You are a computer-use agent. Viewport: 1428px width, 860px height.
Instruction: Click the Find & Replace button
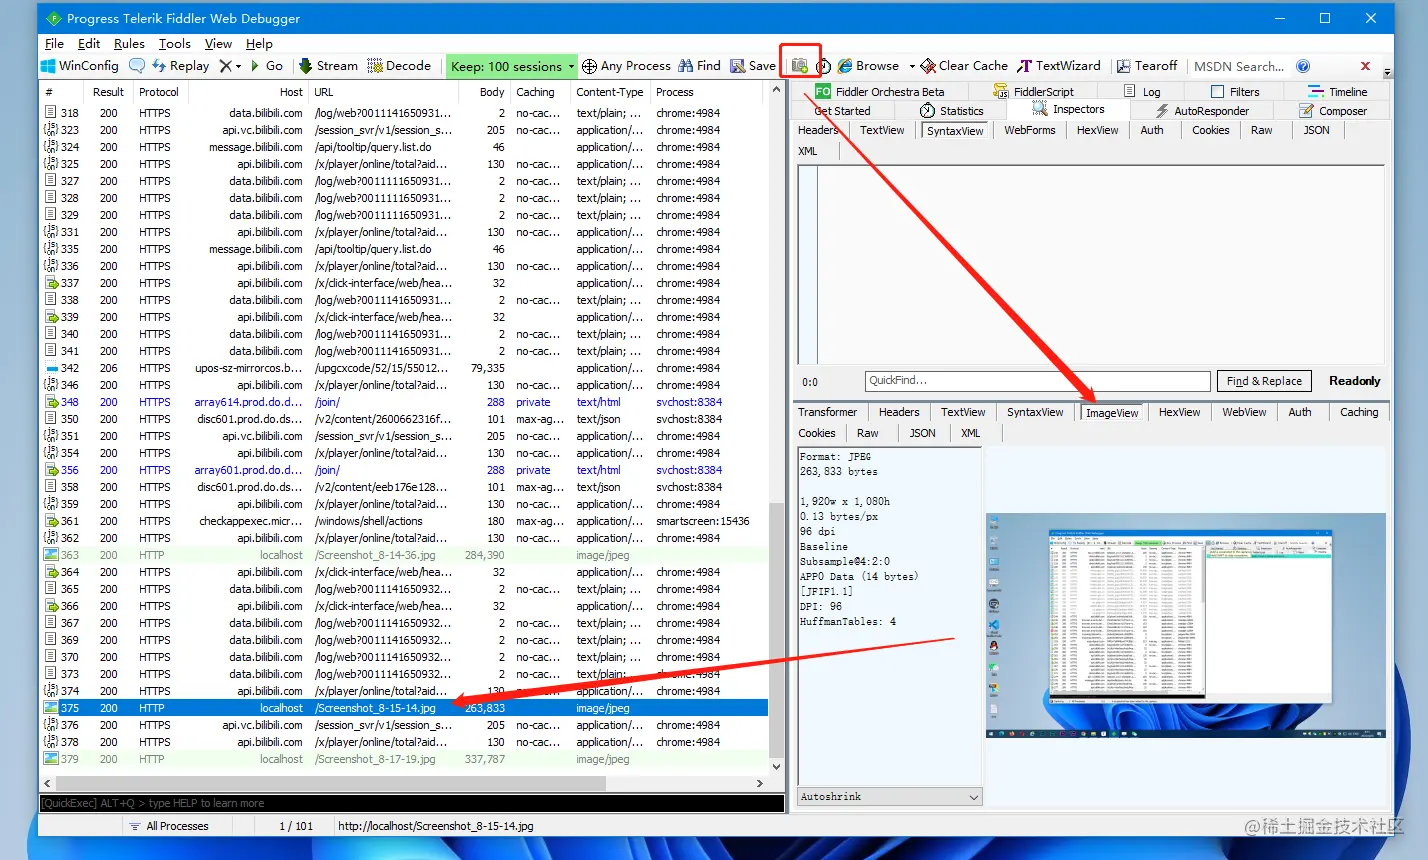(1264, 381)
